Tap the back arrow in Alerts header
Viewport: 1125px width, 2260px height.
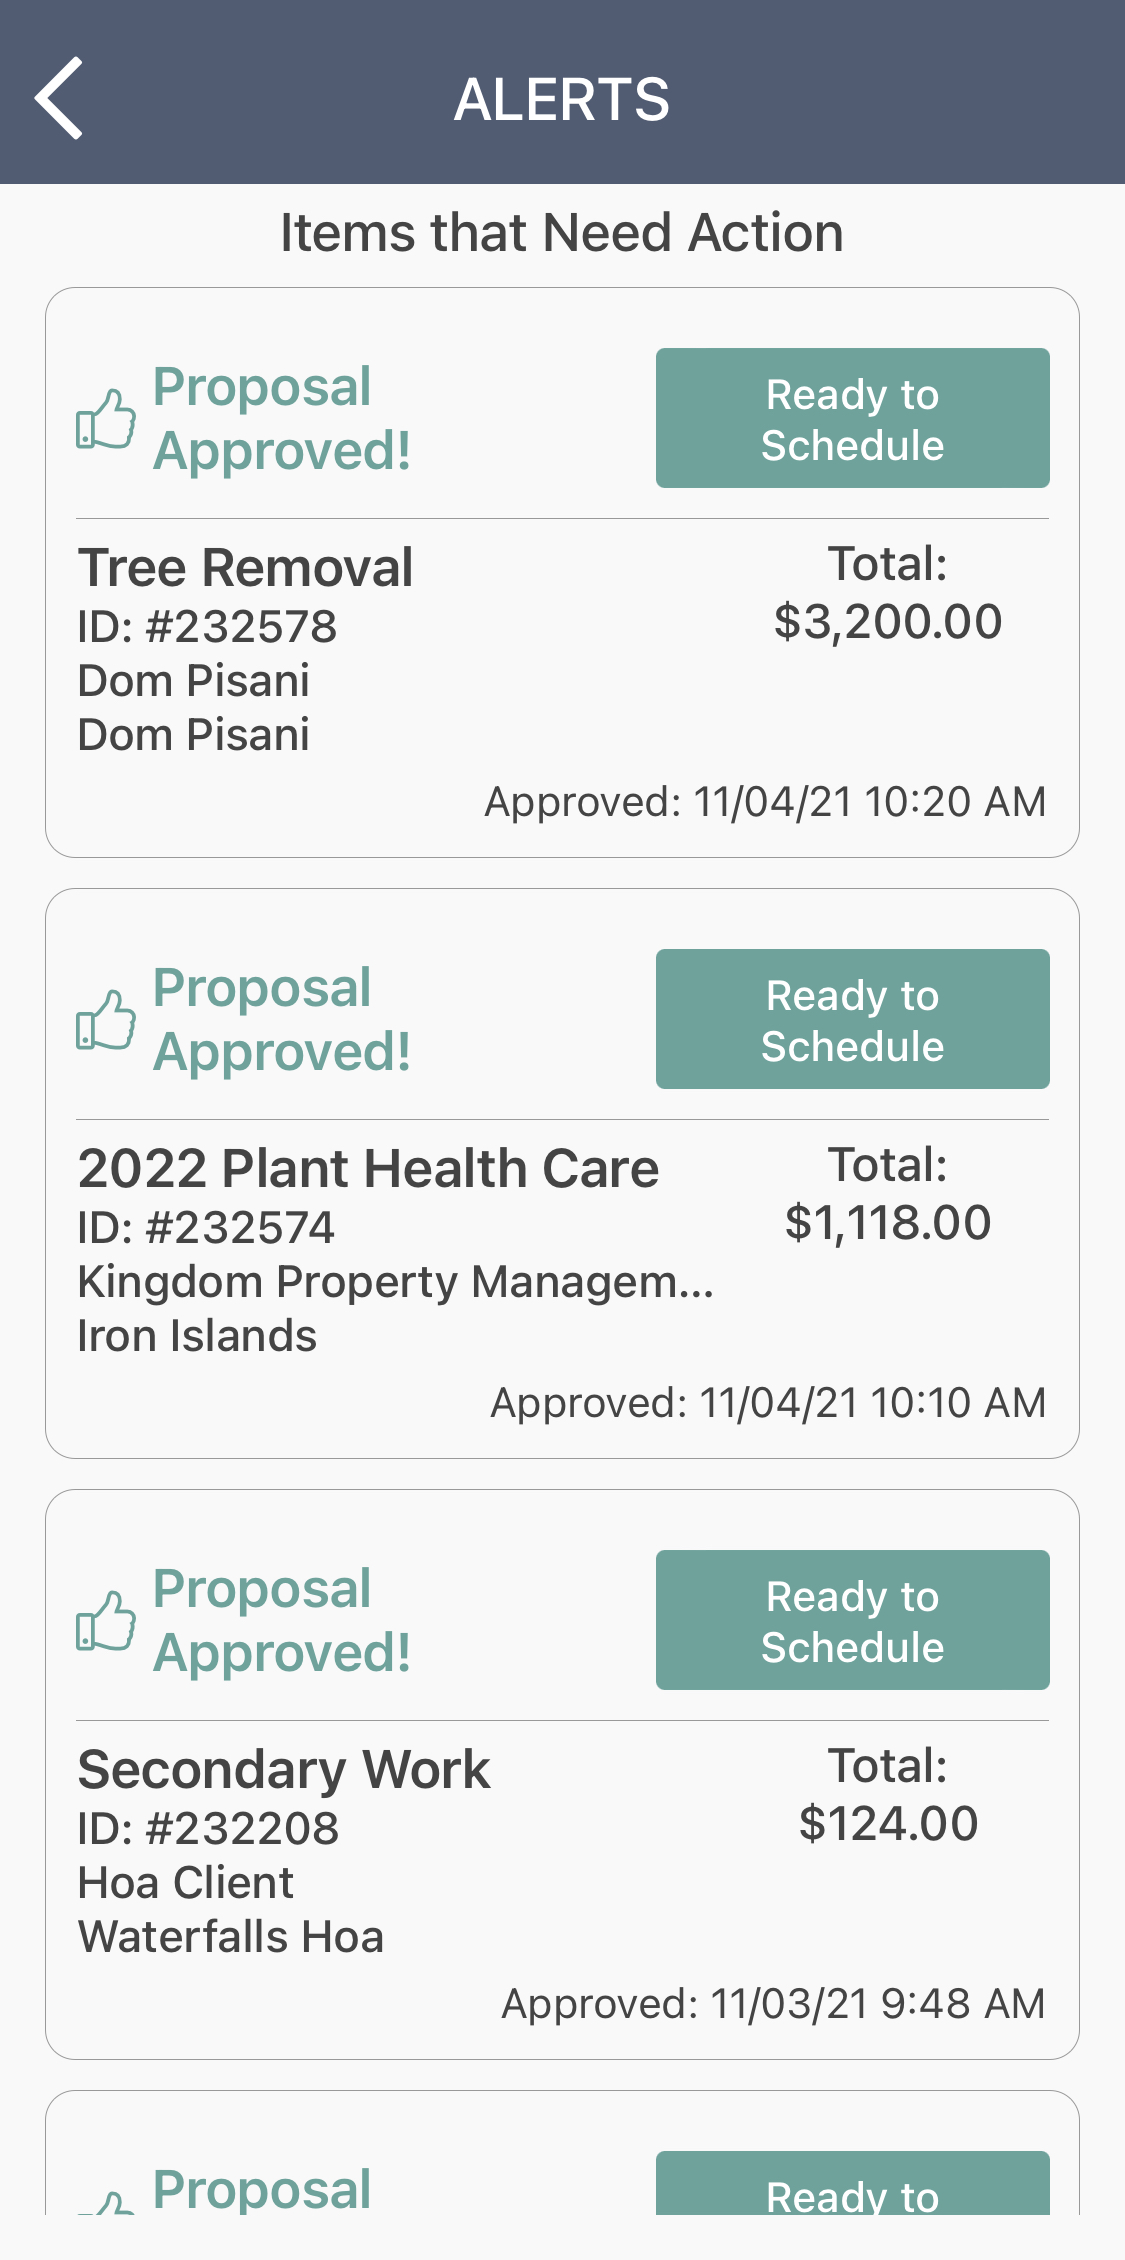[59, 98]
